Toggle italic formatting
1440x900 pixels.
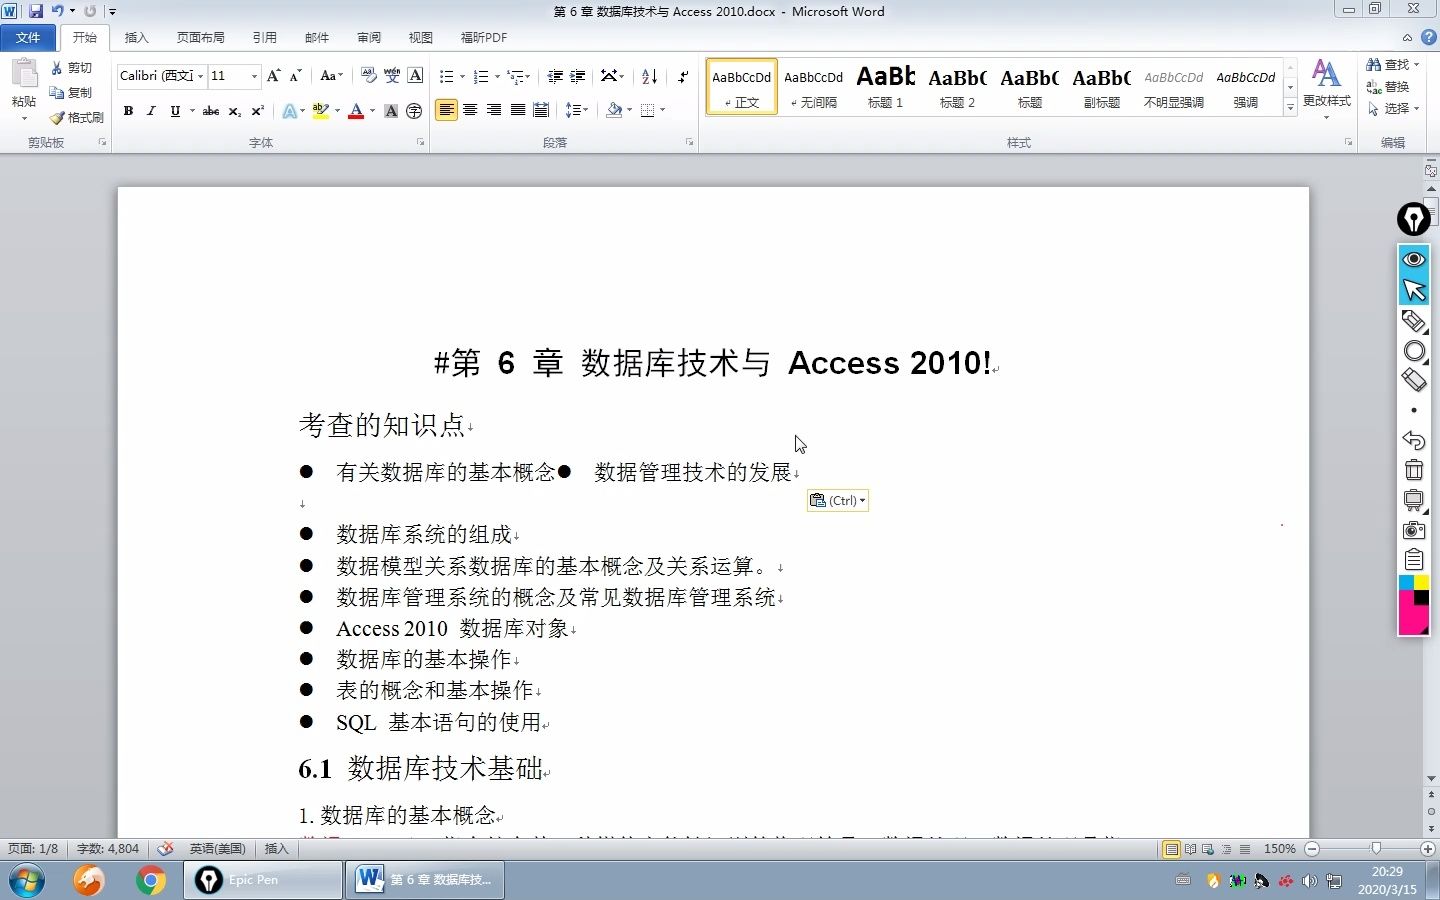click(x=151, y=111)
